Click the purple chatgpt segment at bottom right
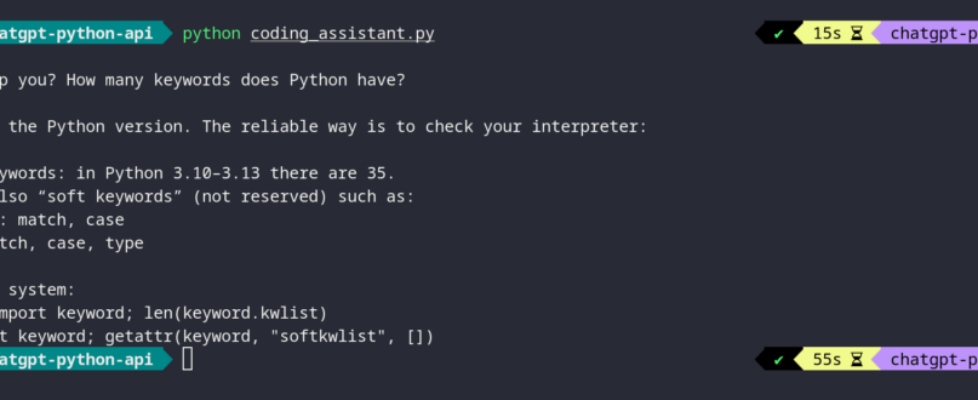978x400 pixels. coord(932,360)
